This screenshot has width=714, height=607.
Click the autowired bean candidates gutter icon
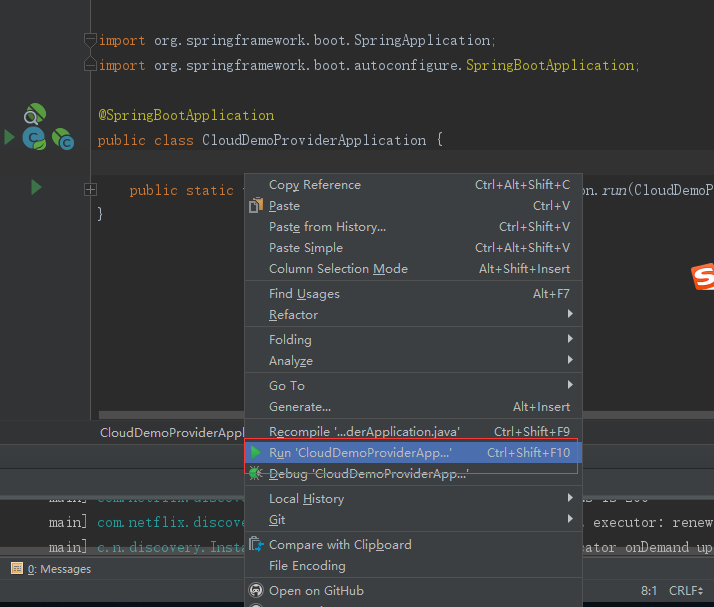(x=63, y=139)
